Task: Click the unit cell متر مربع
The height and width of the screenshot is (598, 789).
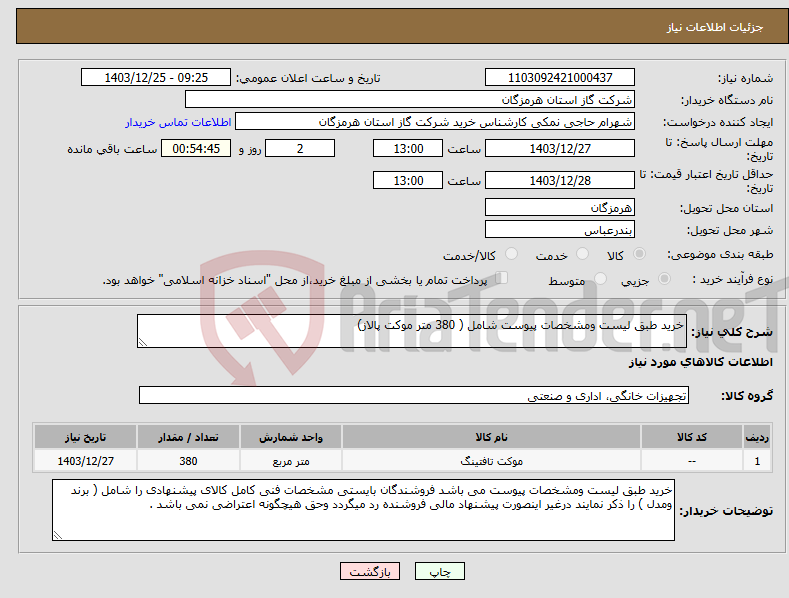Action: click(291, 461)
